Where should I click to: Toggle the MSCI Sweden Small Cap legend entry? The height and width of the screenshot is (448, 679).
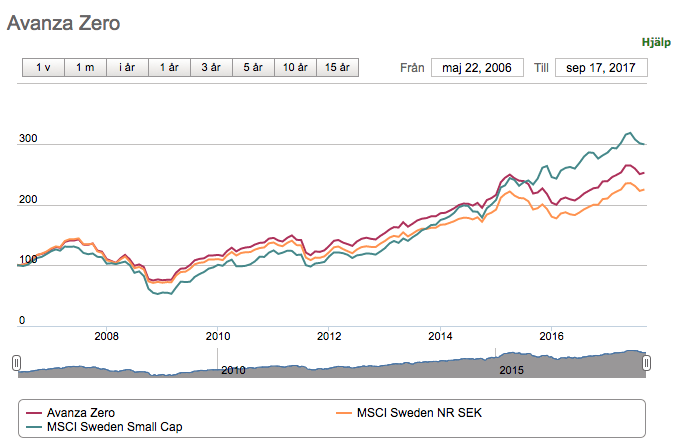(x=104, y=427)
